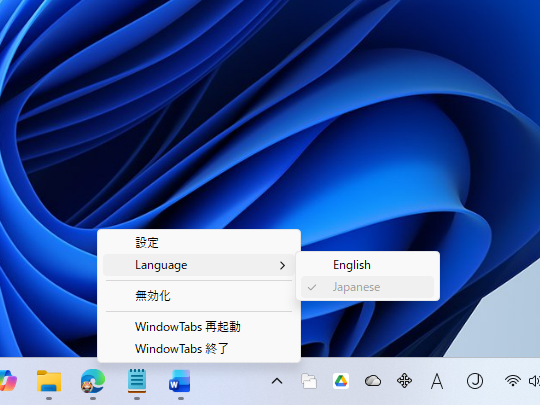Open Wi-Fi network status icon
Screen dimensions: 540x405
(x=513, y=381)
